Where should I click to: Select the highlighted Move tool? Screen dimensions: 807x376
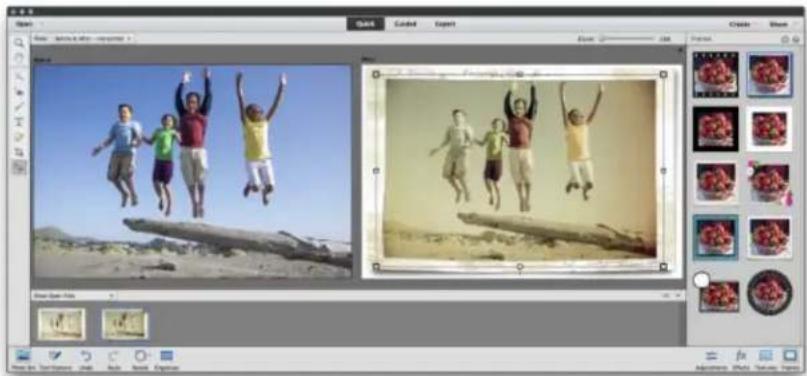(19, 168)
